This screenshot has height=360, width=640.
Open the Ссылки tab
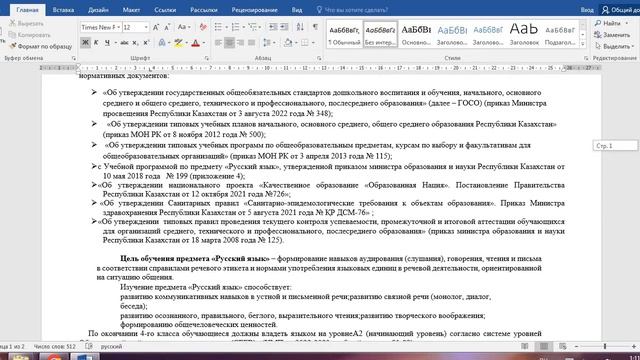pos(165,10)
